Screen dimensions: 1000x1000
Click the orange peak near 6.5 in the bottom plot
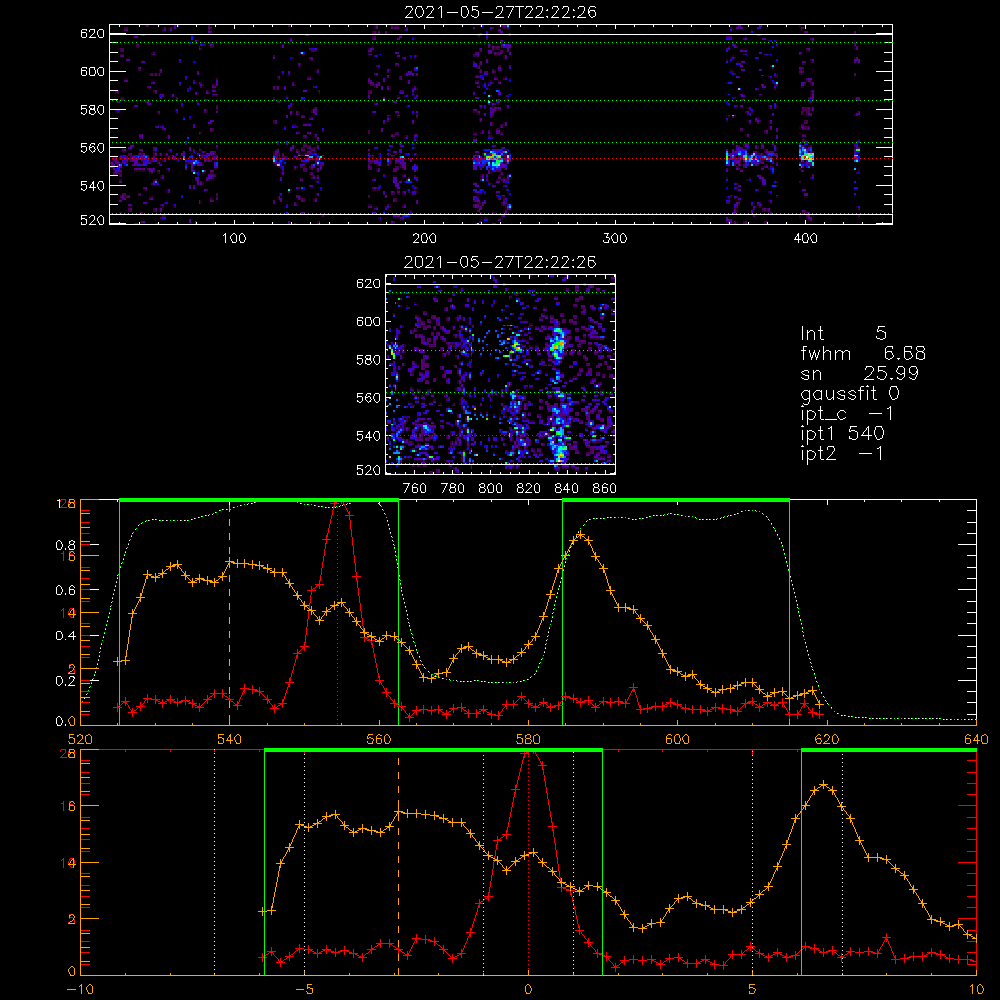(823, 784)
